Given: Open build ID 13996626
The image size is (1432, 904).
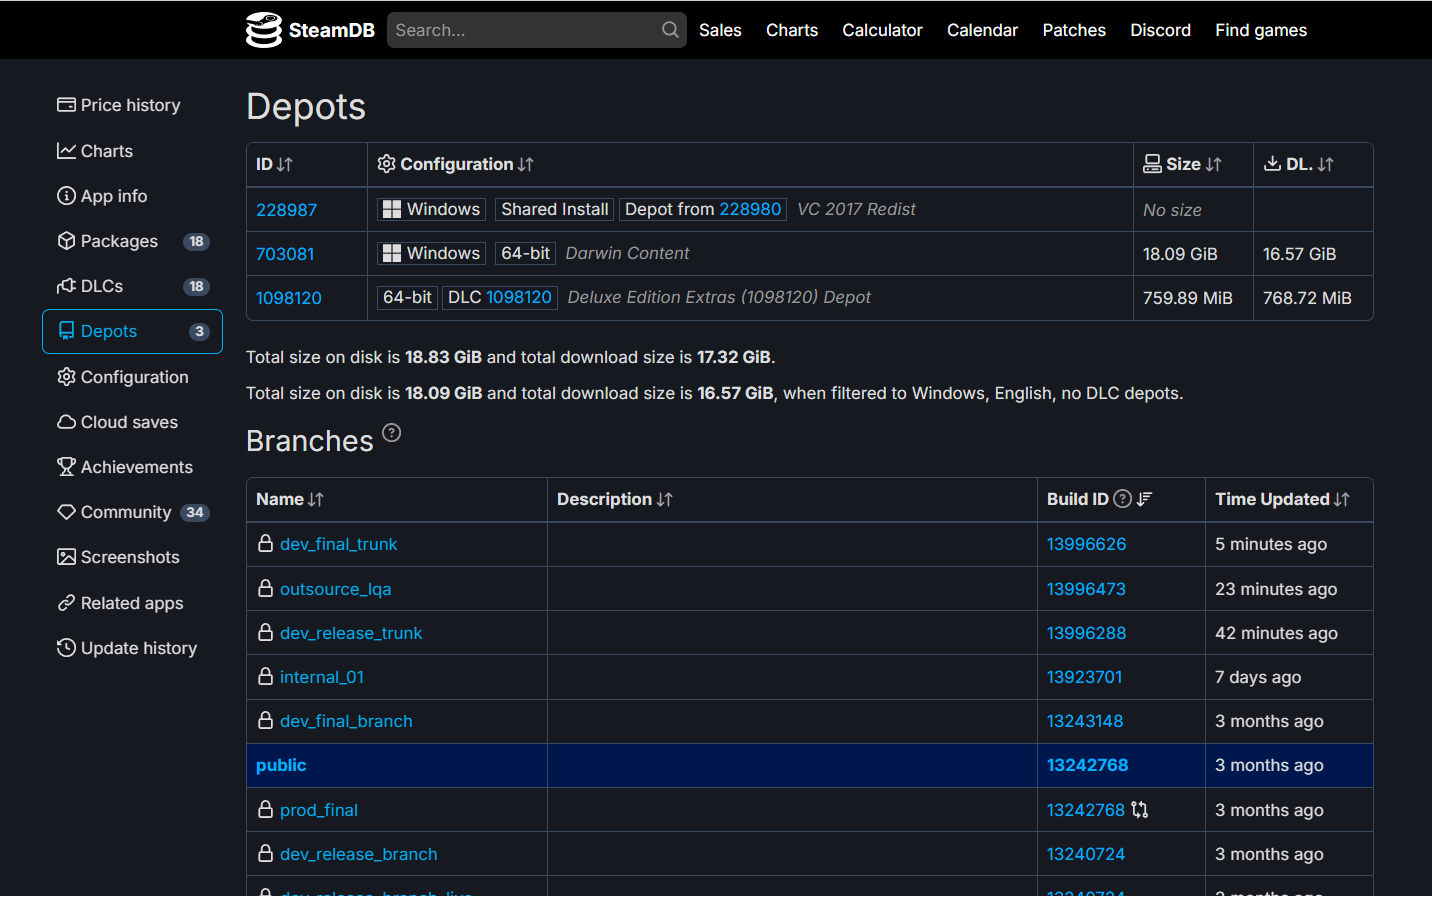Looking at the screenshot, I should pyautogui.click(x=1086, y=544).
